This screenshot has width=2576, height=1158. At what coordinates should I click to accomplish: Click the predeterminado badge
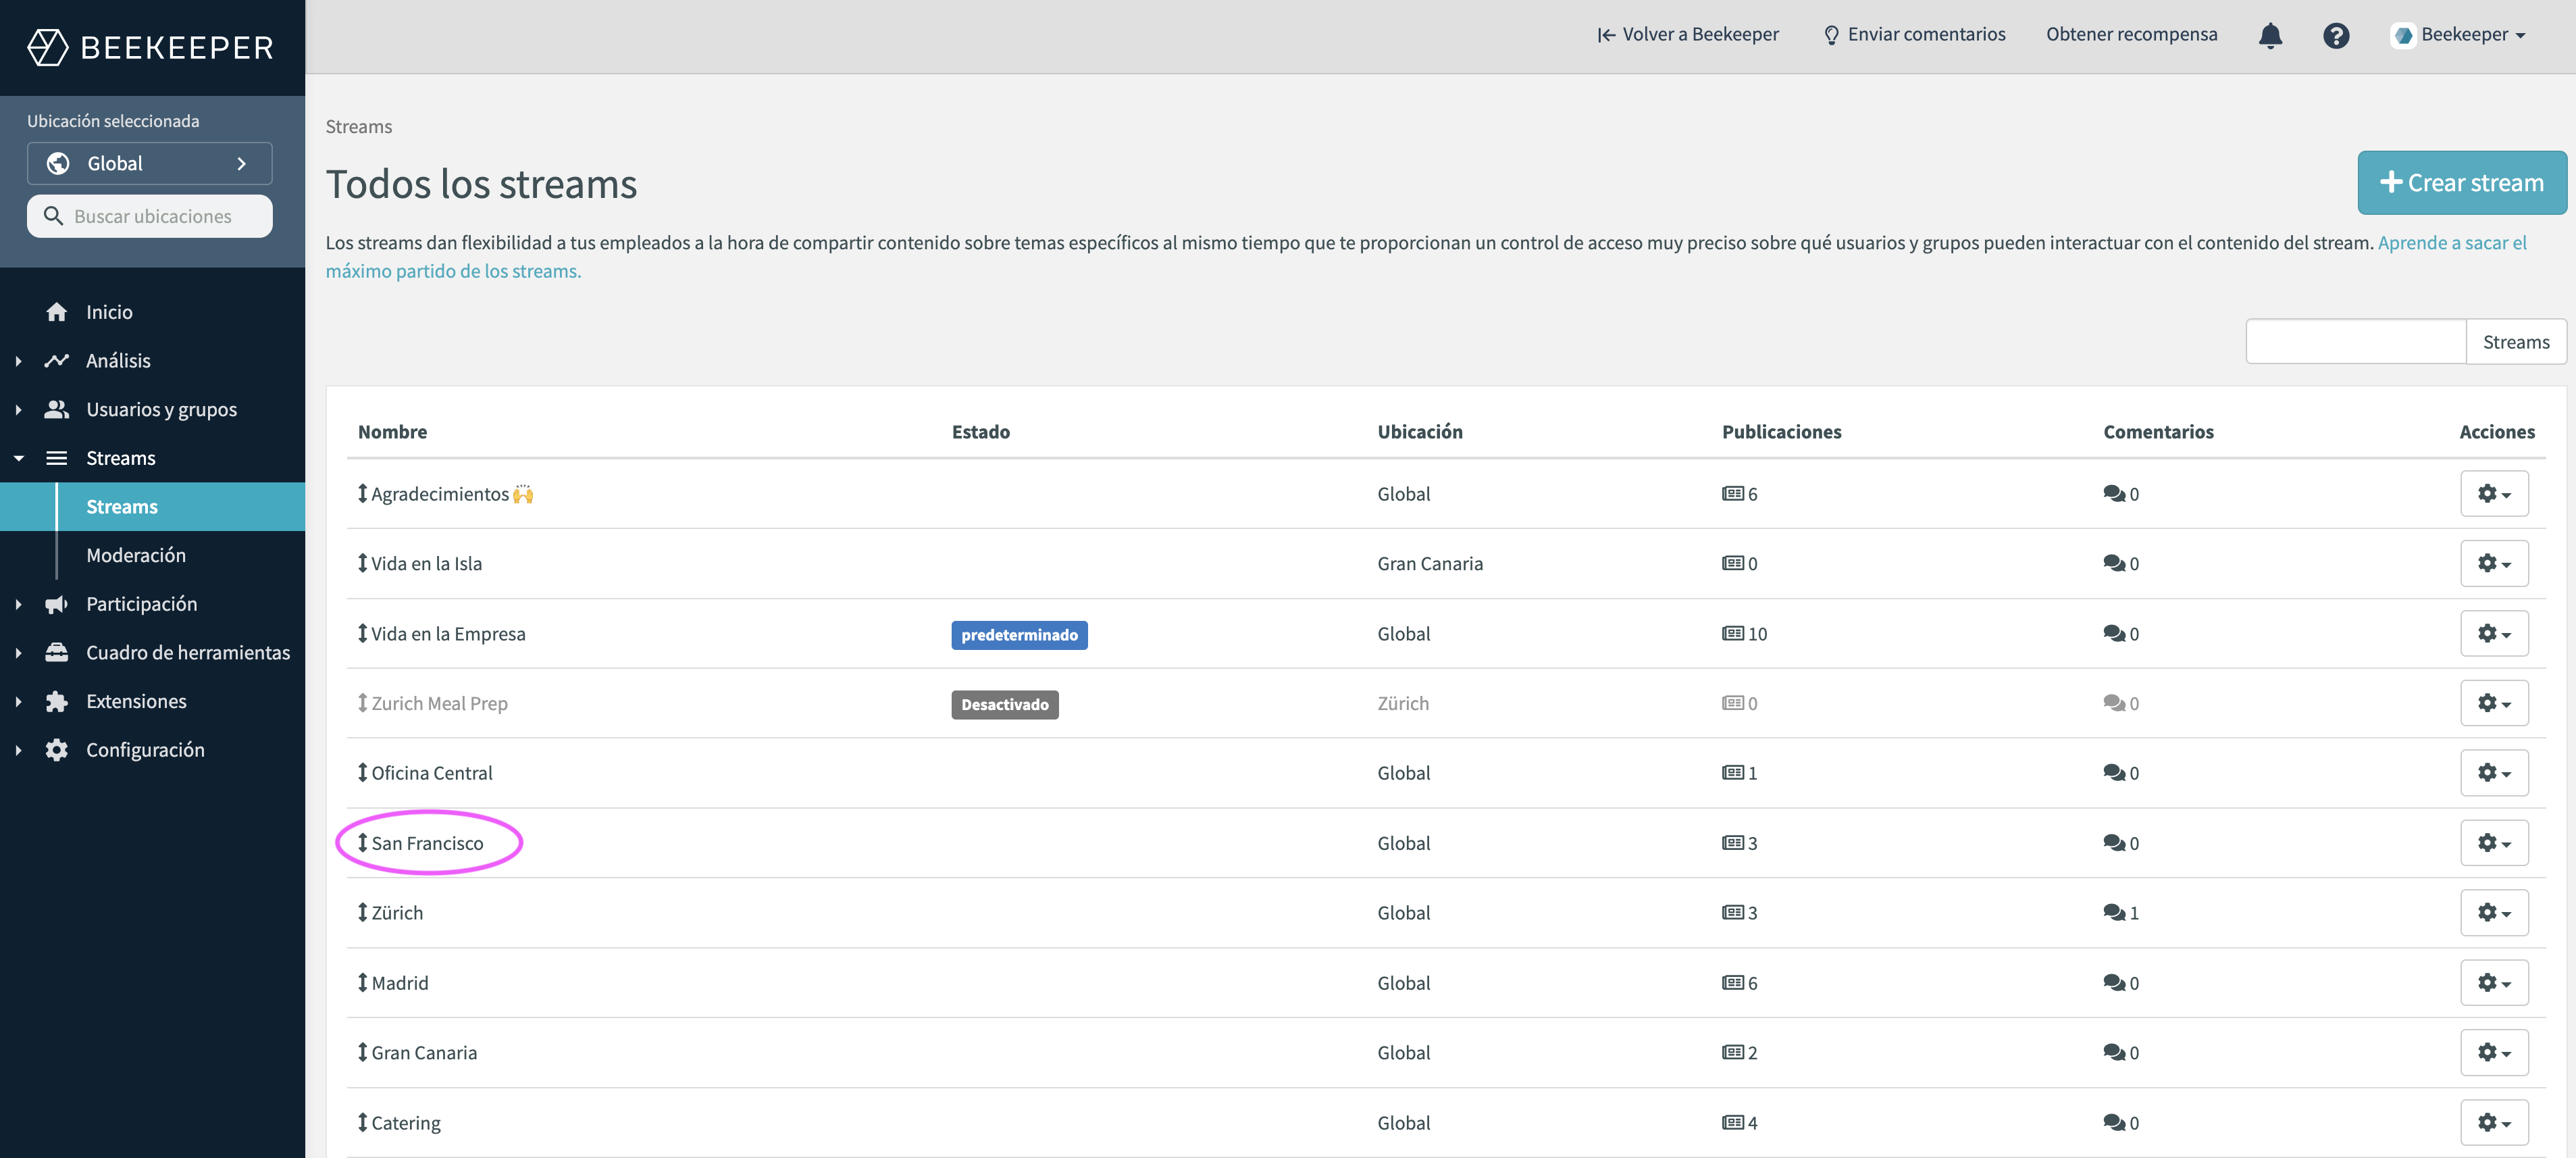[x=1019, y=635]
